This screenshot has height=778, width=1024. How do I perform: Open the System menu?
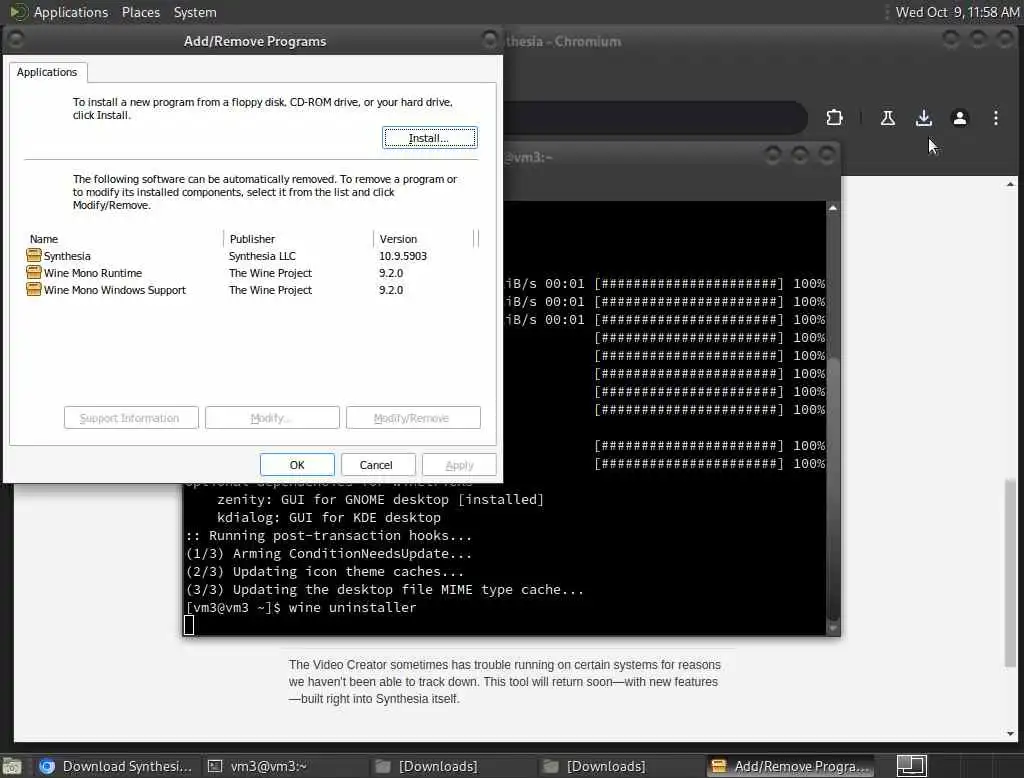195,12
